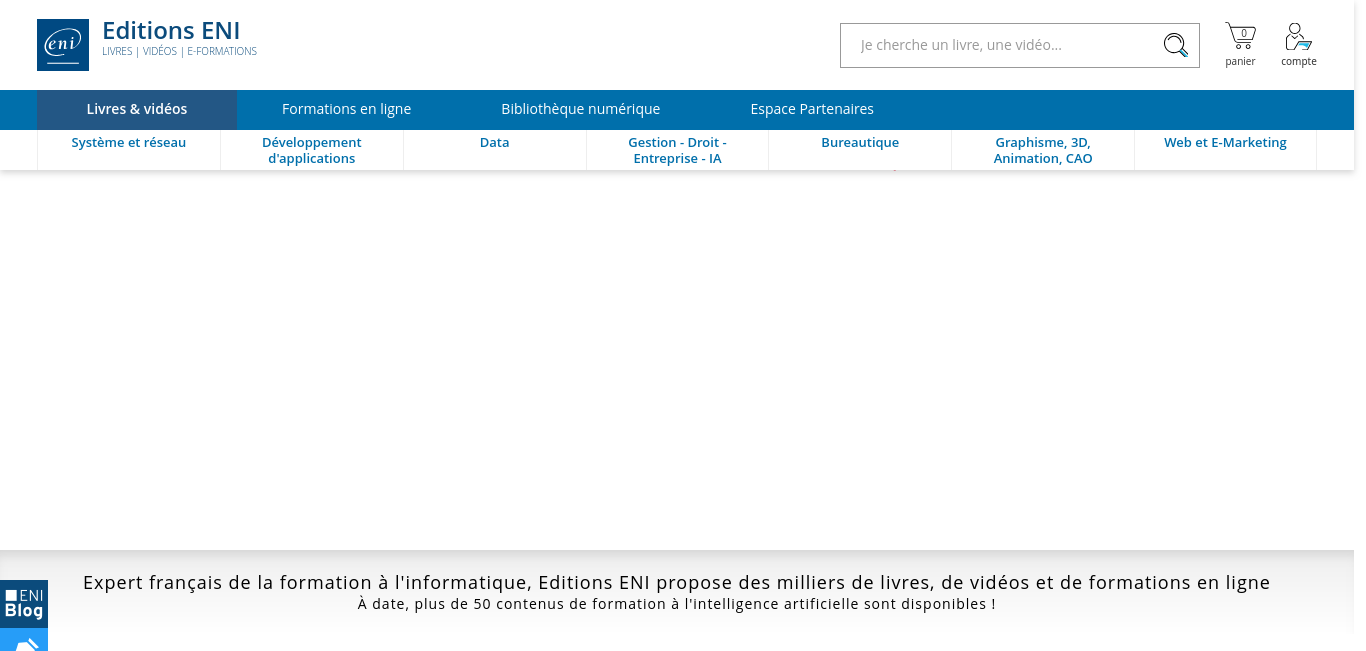The height and width of the screenshot is (651, 1366).
Task: Open the Bureautique category
Action: coord(860,143)
